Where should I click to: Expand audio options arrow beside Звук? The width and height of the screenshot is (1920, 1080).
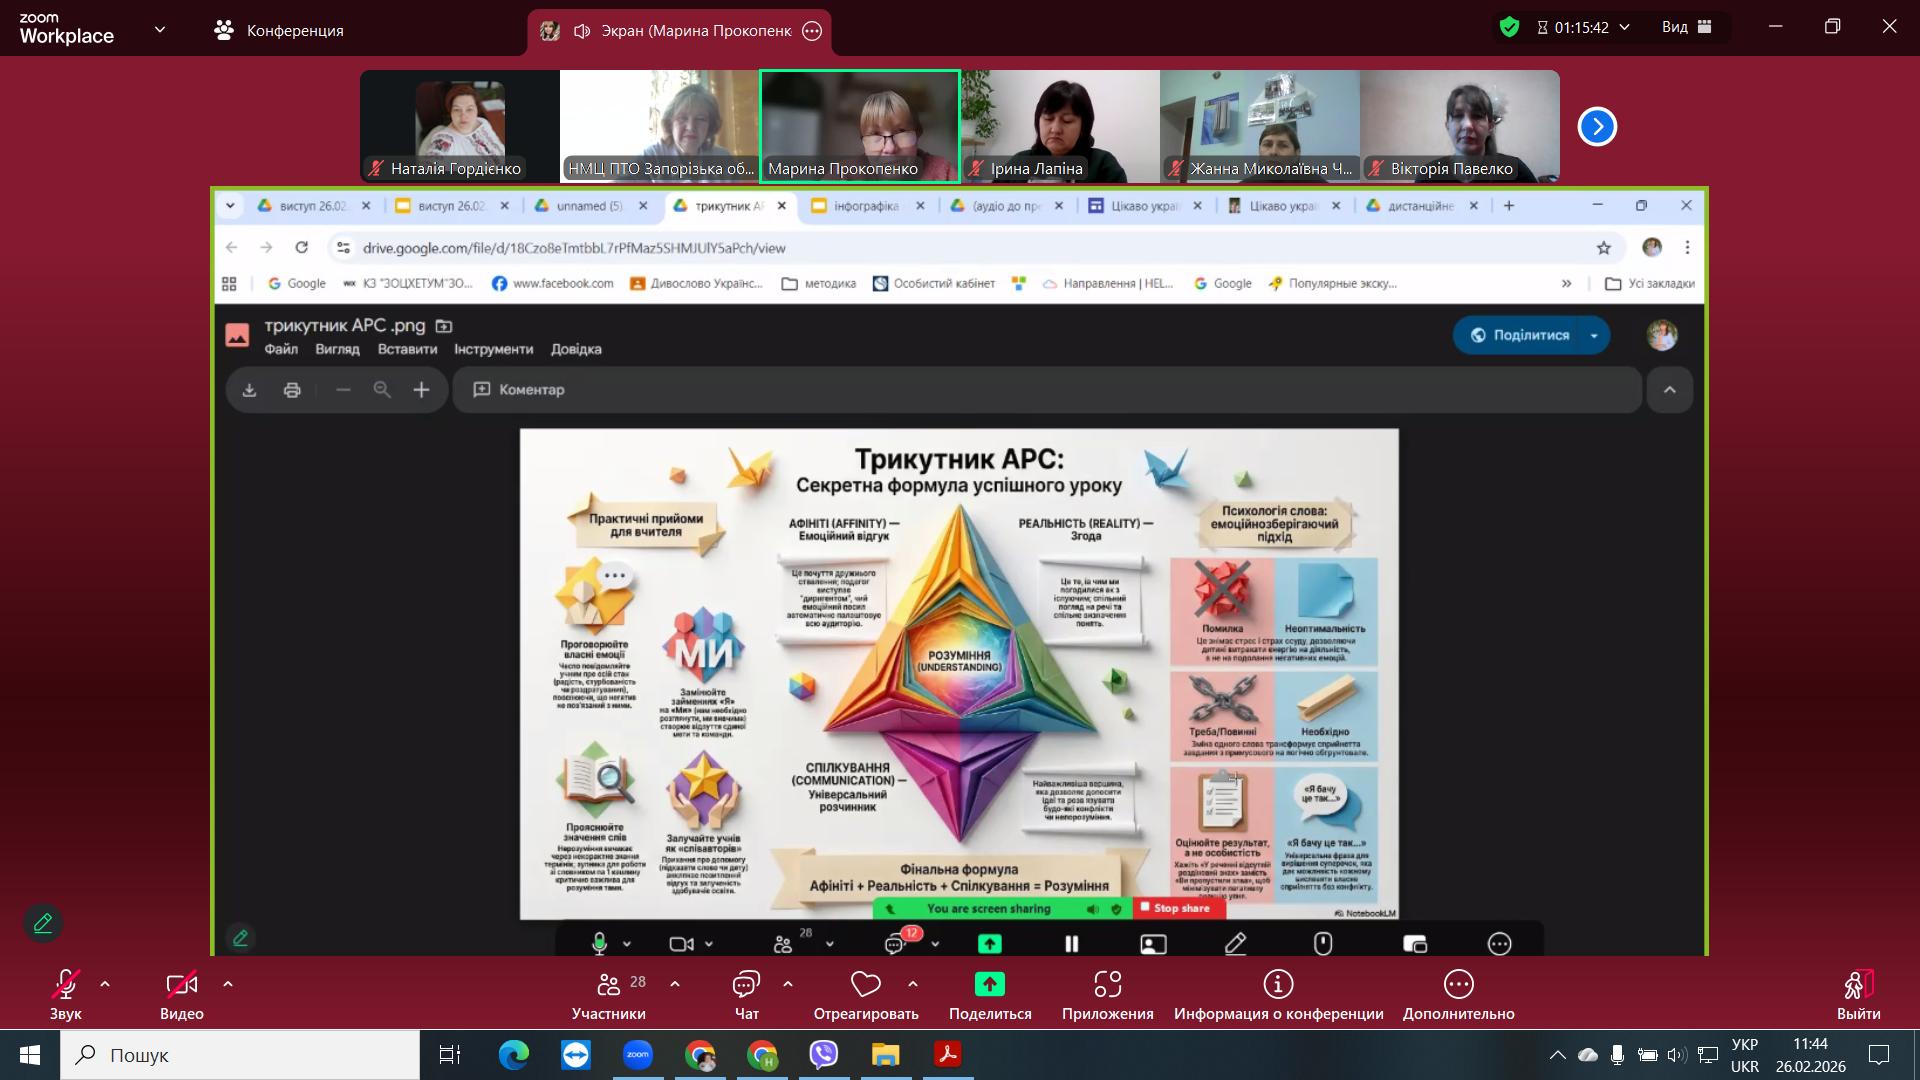tap(105, 984)
